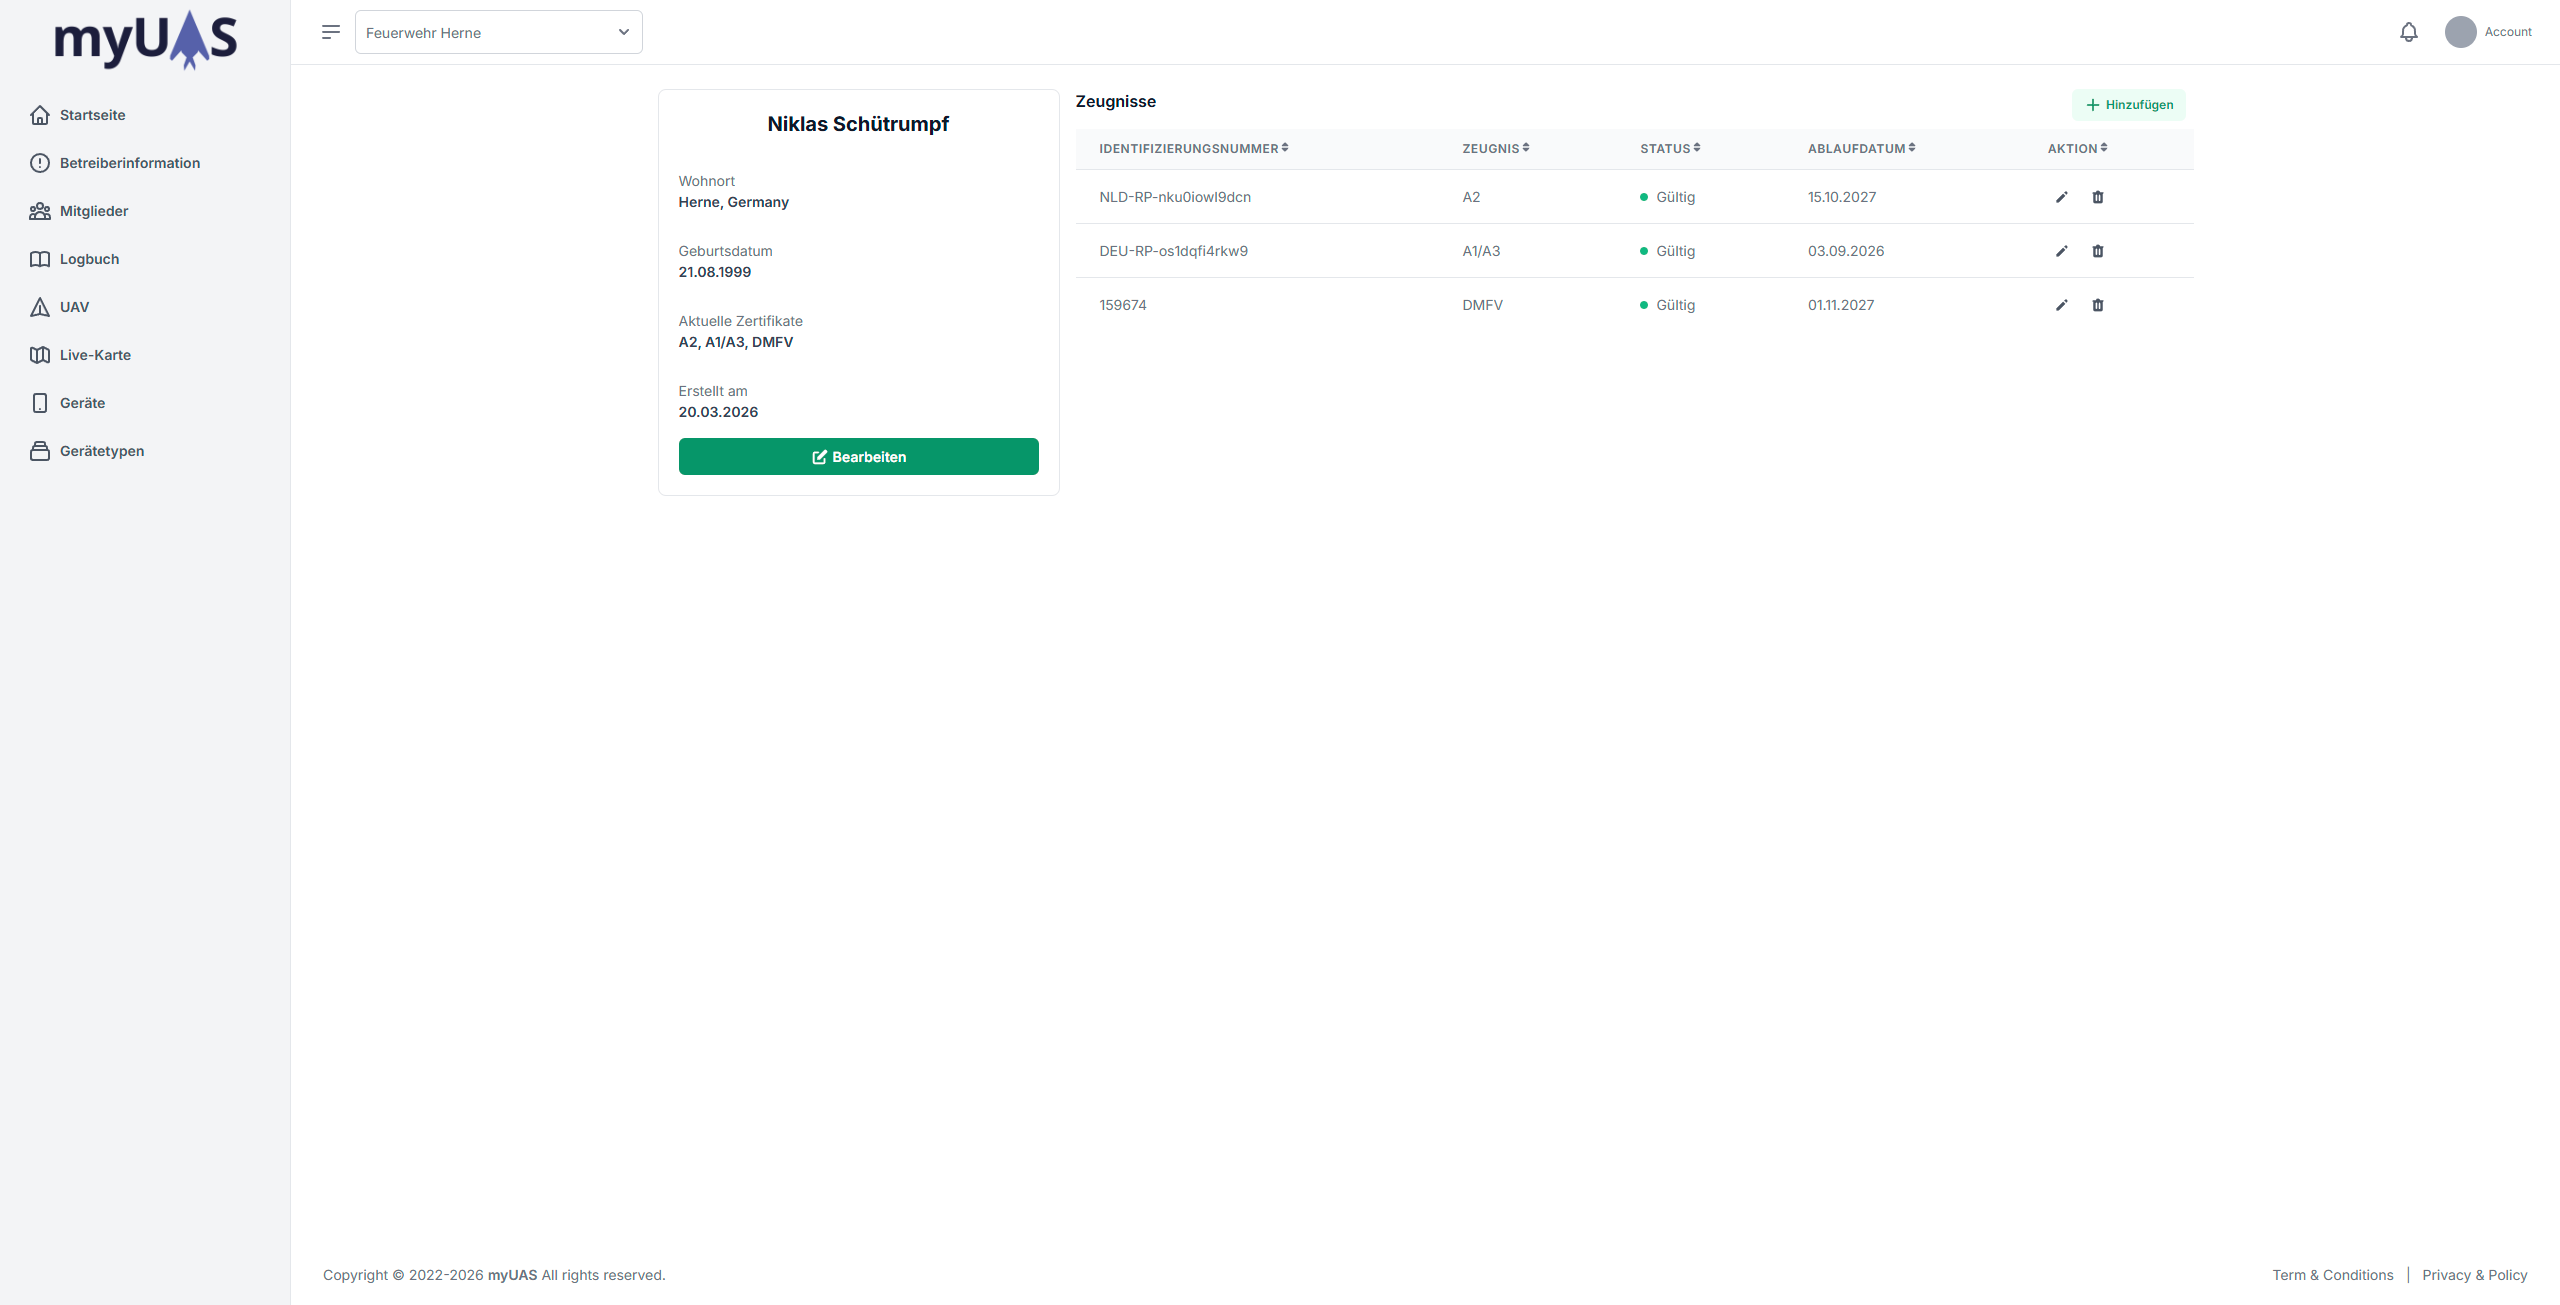Sort the table by Status column
This screenshot has width=2560, height=1305.
click(1670, 148)
